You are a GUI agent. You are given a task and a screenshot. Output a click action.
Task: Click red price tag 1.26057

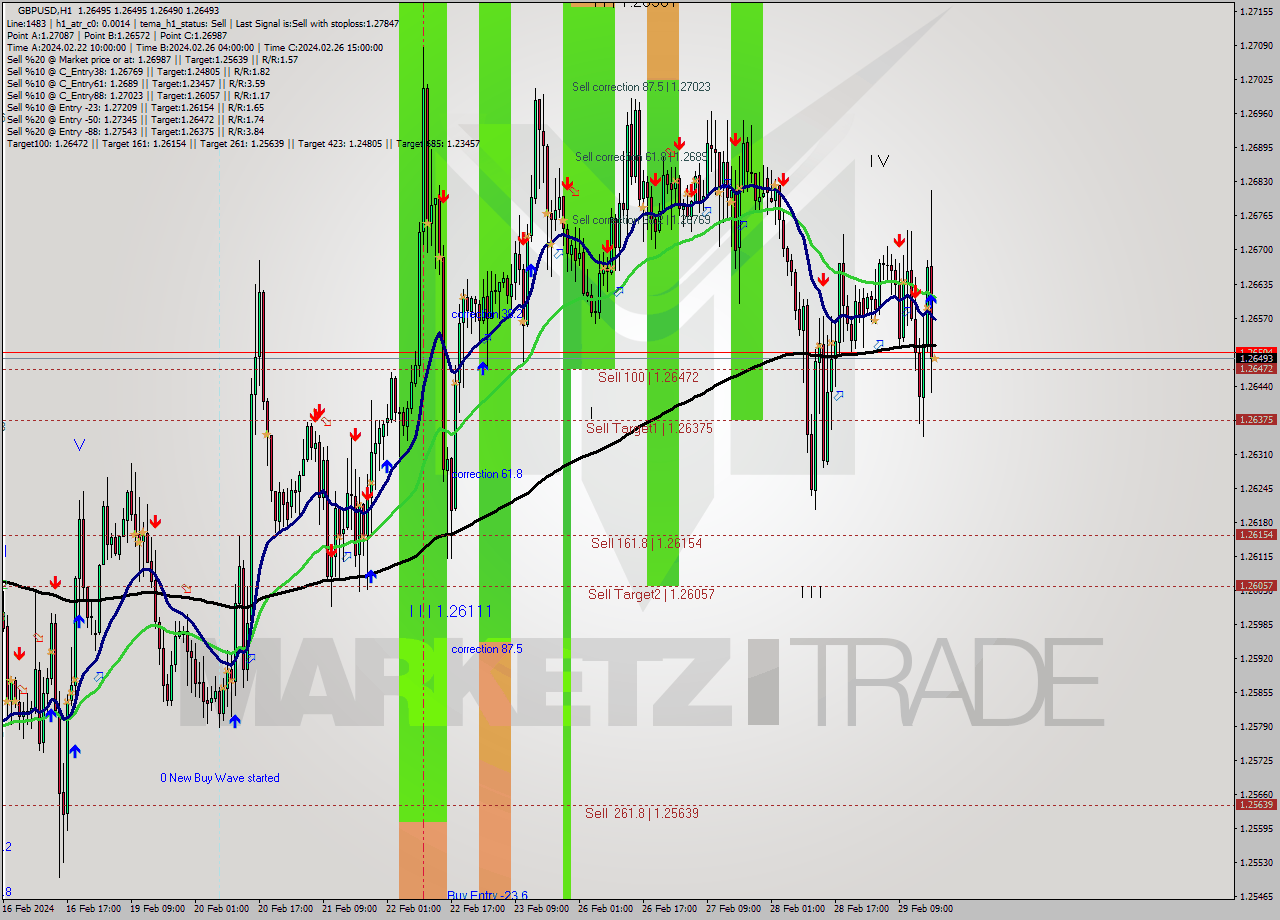click(x=1256, y=586)
